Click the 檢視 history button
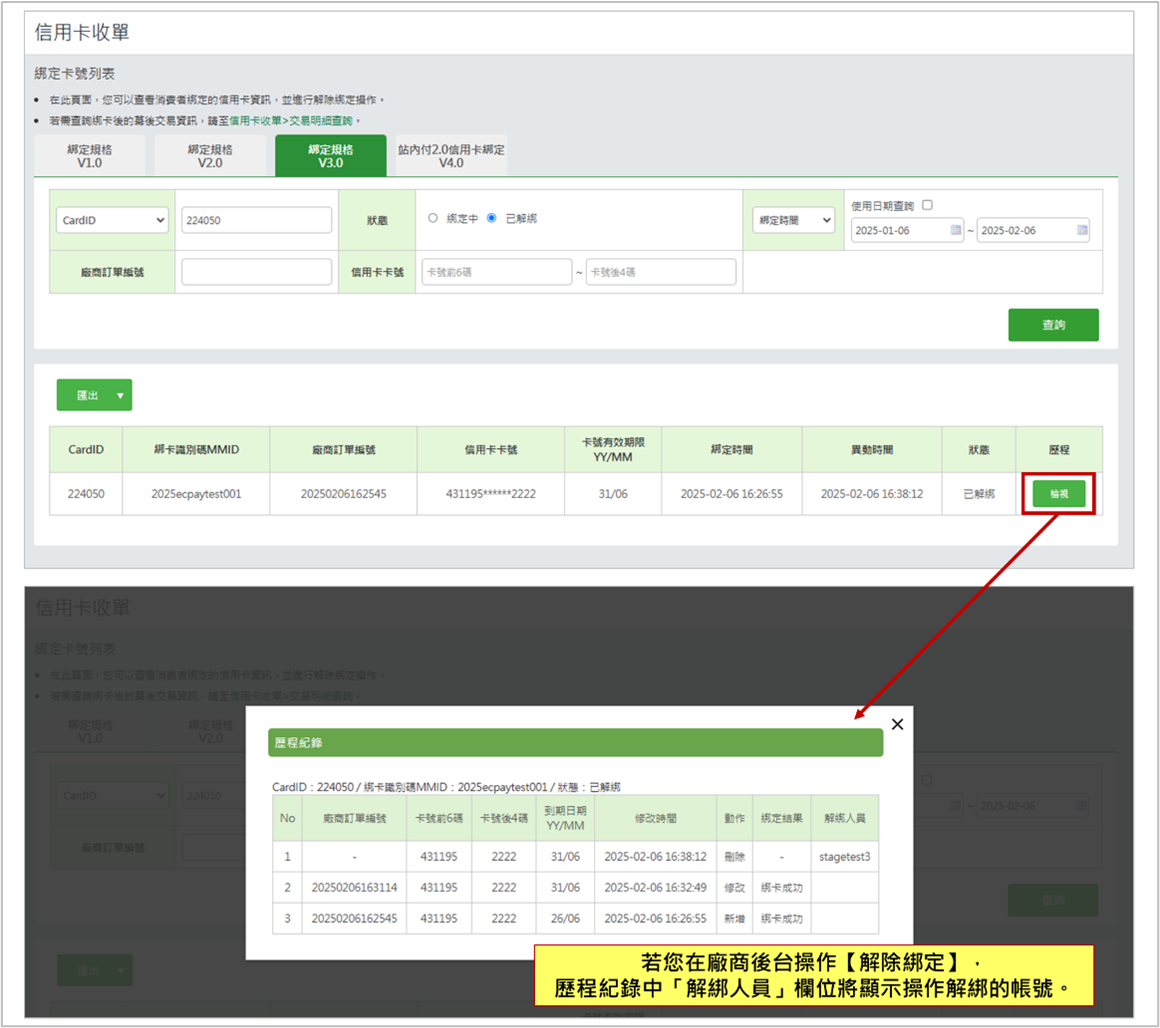 pos(1058,494)
